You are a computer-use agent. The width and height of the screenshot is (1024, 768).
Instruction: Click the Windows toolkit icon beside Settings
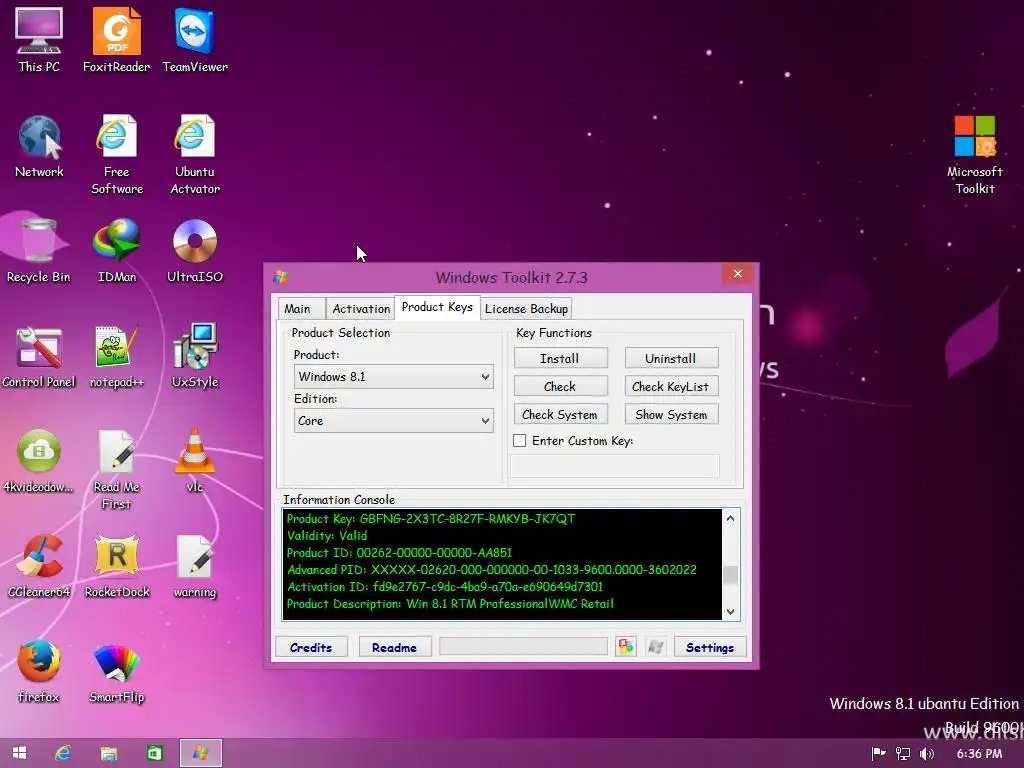click(x=655, y=647)
